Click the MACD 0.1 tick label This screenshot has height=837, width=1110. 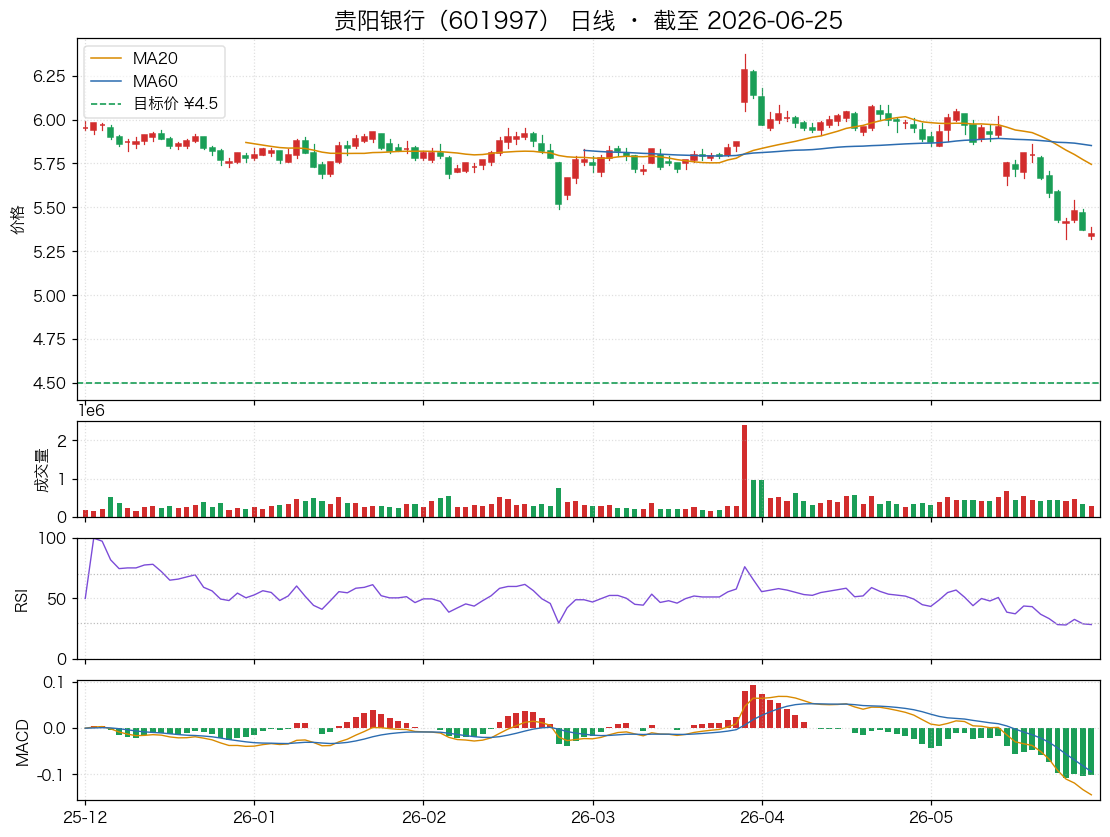tap(54, 682)
